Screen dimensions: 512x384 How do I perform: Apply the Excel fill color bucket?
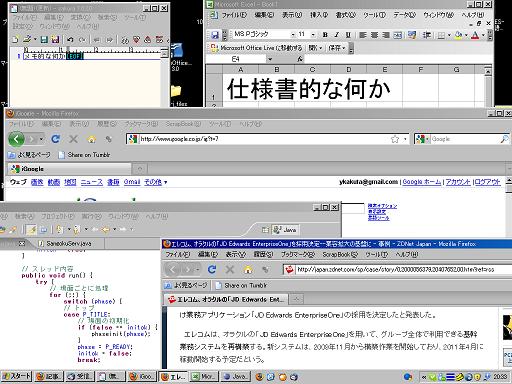[458, 35]
